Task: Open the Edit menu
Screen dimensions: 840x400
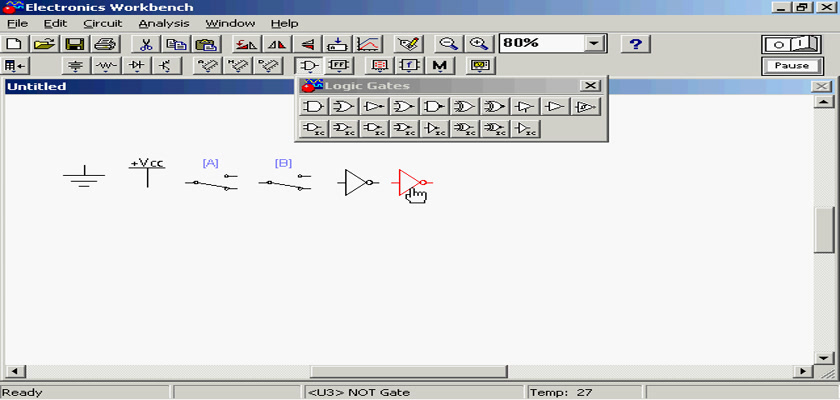Action: 55,24
